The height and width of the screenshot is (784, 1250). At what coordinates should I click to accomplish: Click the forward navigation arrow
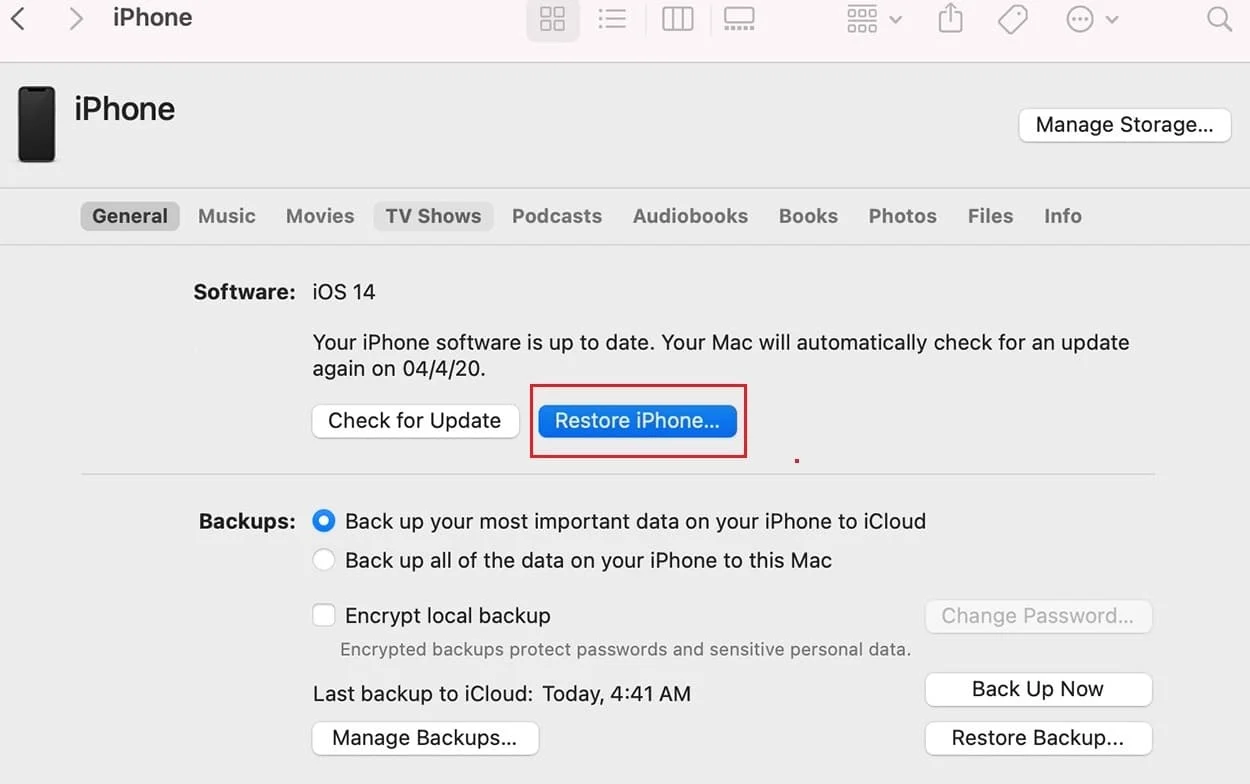coord(76,17)
